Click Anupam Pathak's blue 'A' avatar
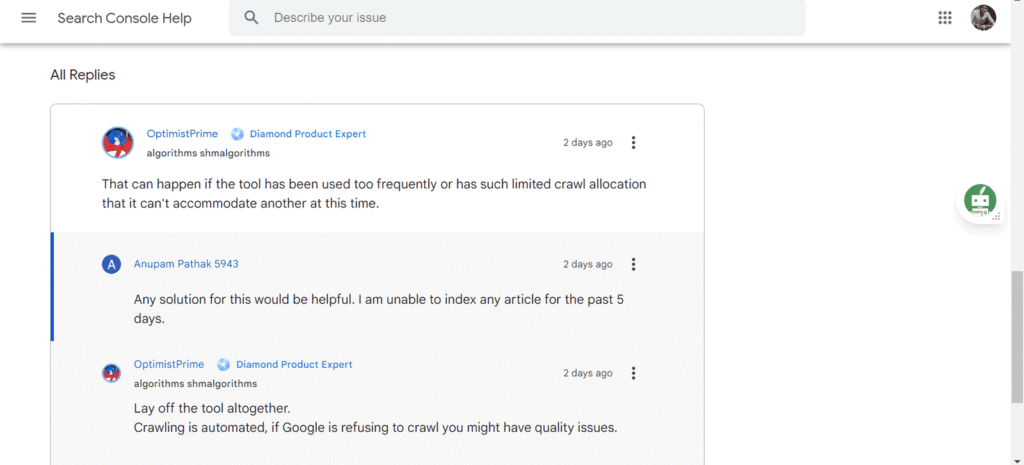The width and height of the screenshot is (1024, 465). (112, 264)
